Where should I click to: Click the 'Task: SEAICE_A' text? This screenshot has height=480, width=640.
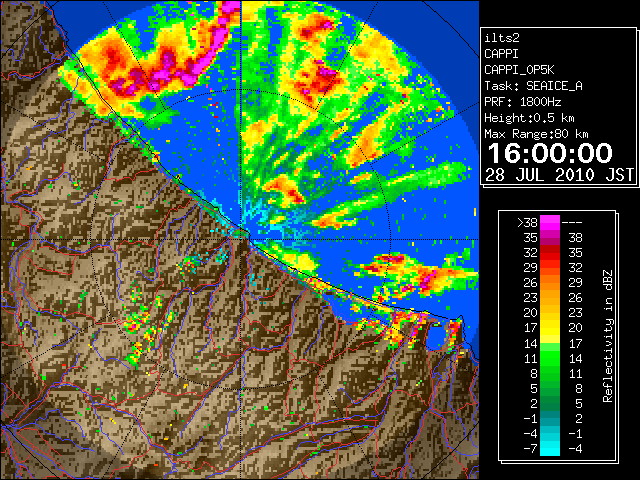[533, 86]
